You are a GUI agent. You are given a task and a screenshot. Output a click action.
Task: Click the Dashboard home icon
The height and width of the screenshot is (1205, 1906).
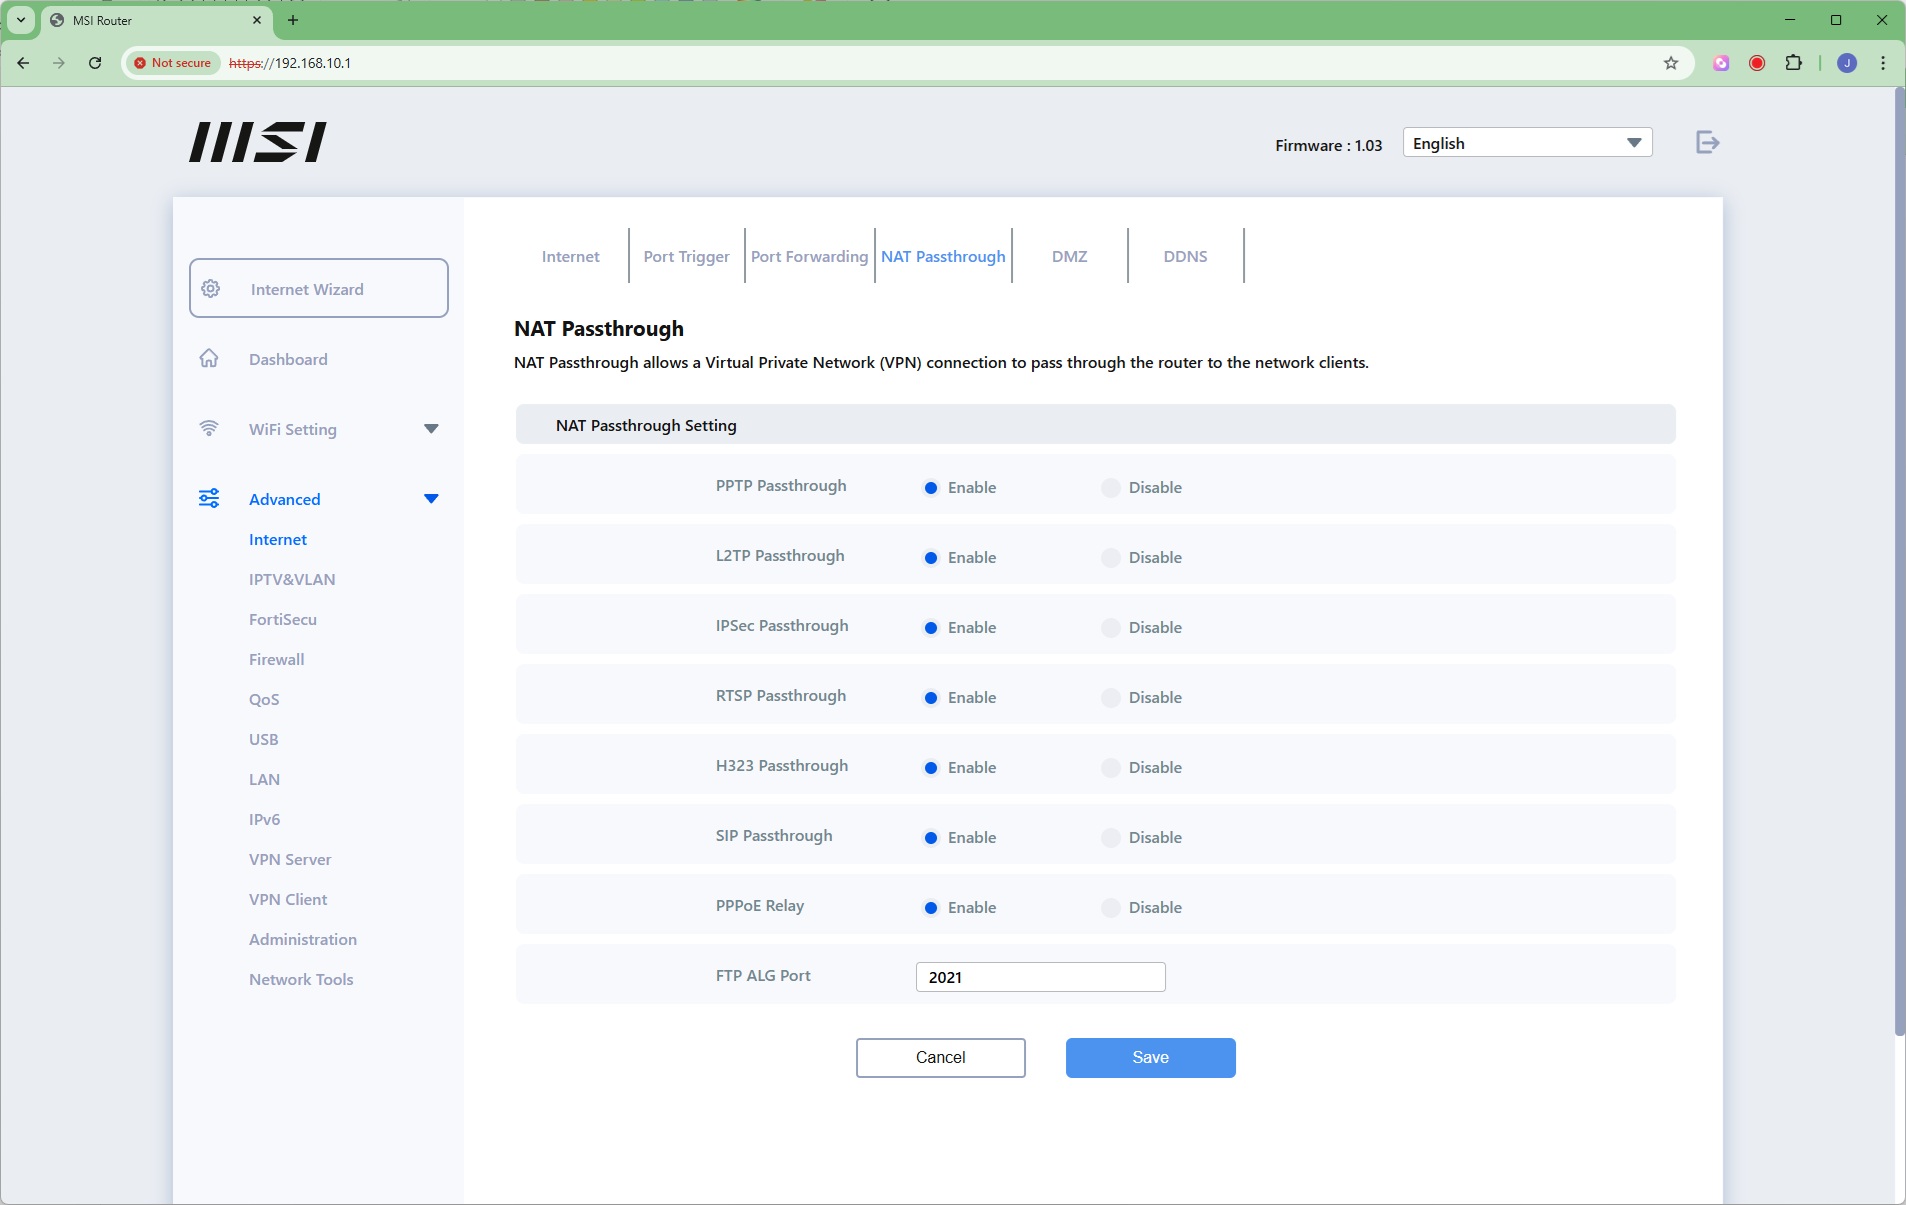click(209, 359)
